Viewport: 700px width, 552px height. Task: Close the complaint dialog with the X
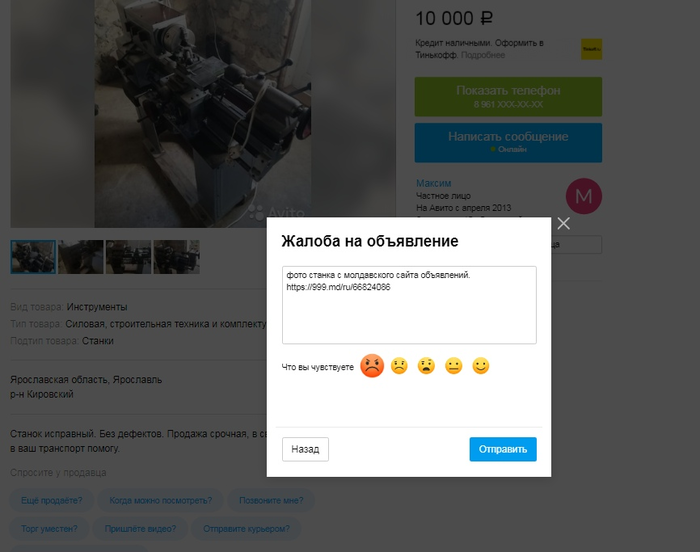click(563, 223)
